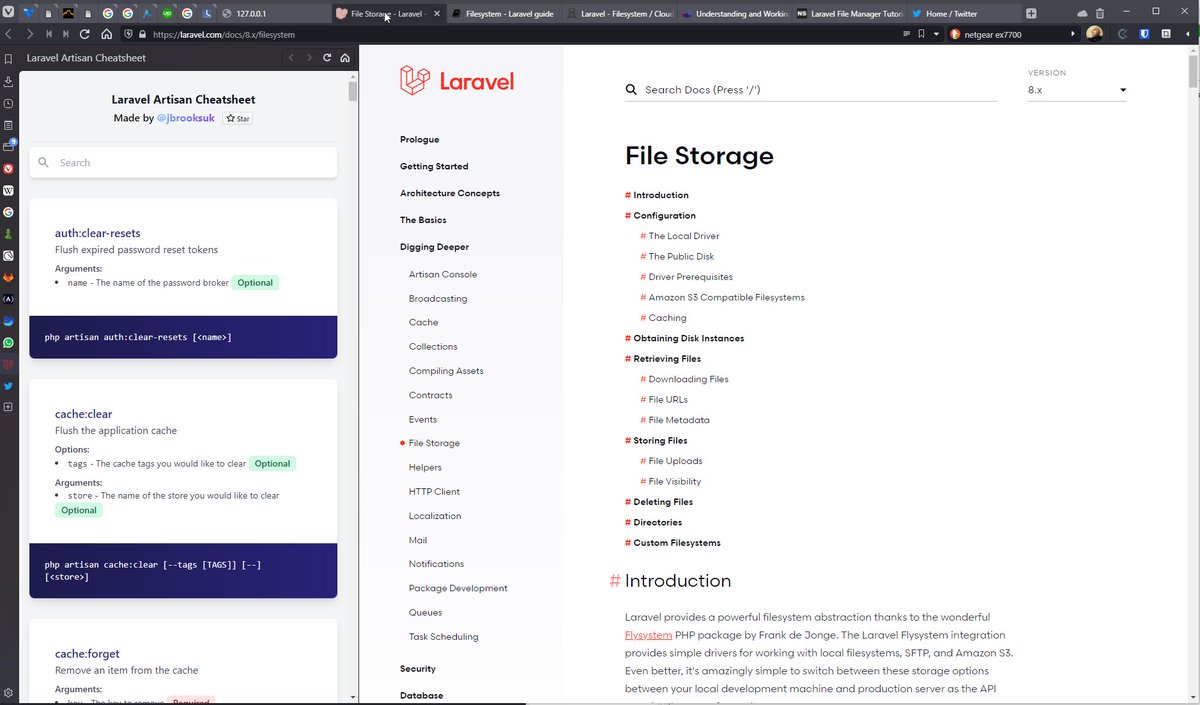Close the File Storage tab
The height and width of the screenshot is (705, 1200).
(435, 14)
